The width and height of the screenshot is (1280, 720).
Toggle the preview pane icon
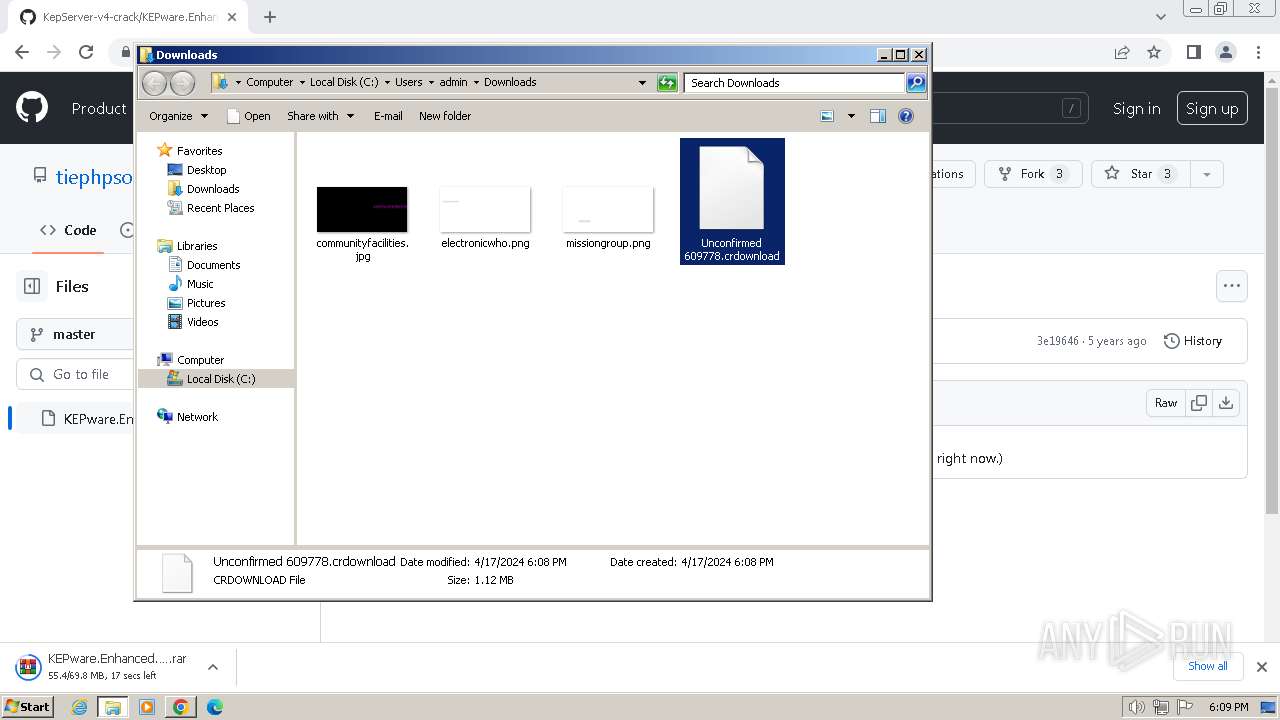[x=878, y=116]
